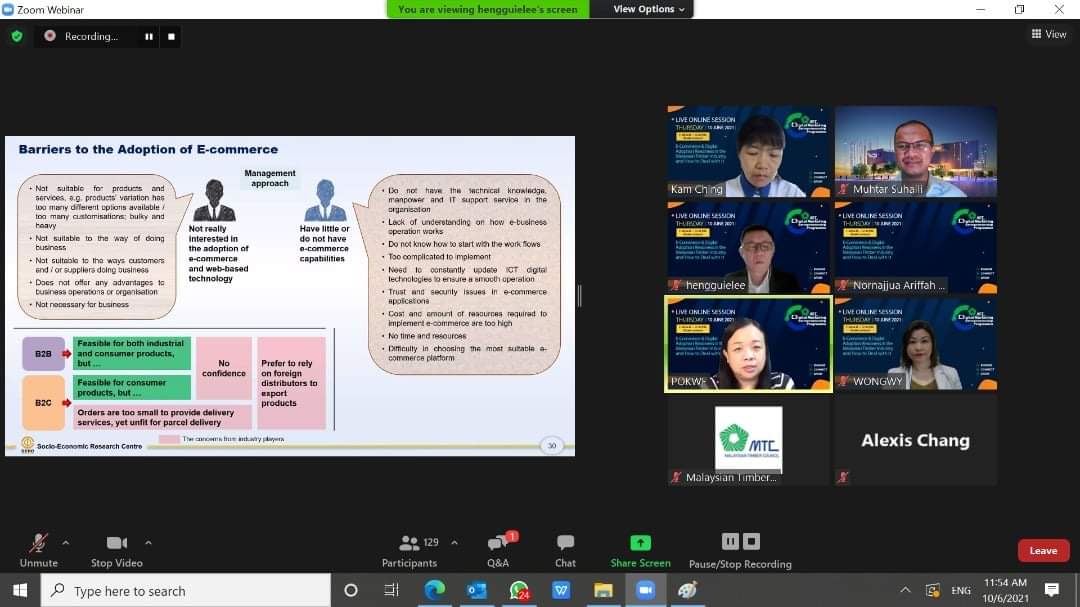Click slide page number 30 badge
1080x607 pixels.
coord(552,446)
